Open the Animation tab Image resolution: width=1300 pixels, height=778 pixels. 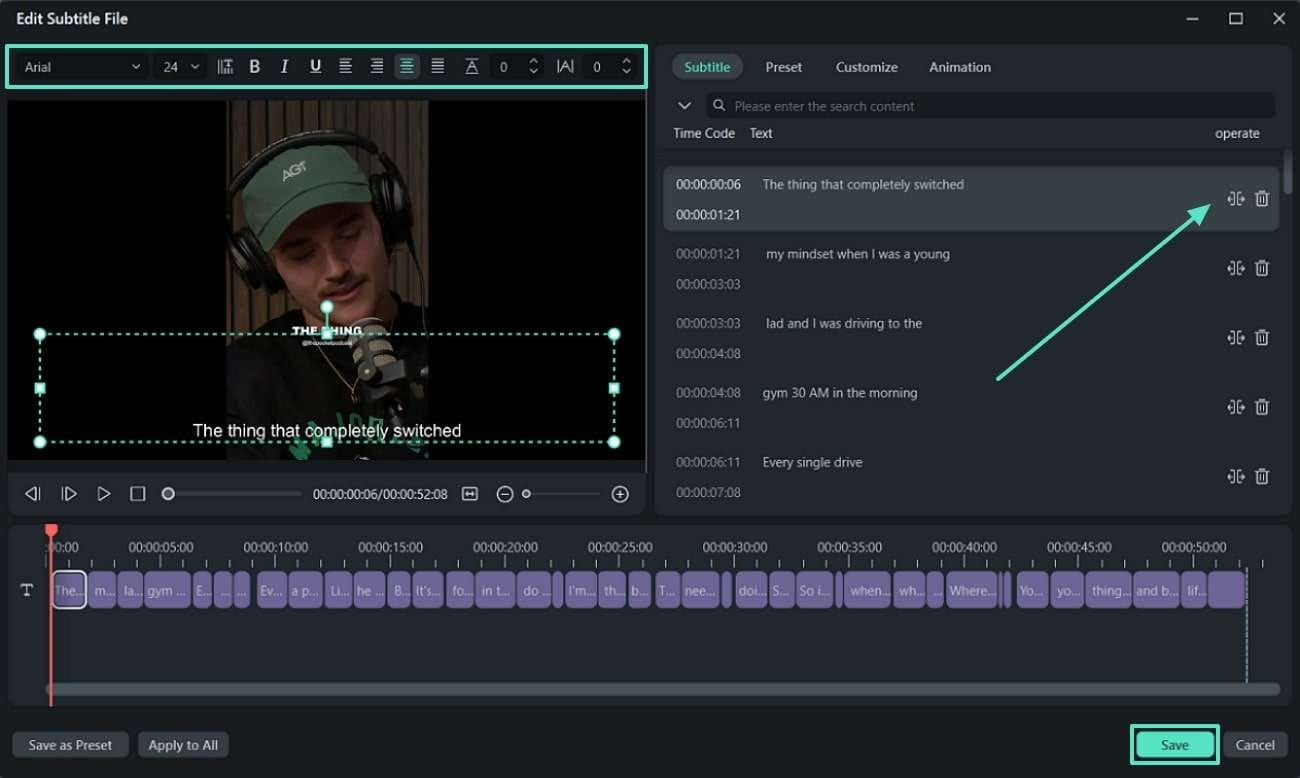pyautogui.click(x=960, y=67)
